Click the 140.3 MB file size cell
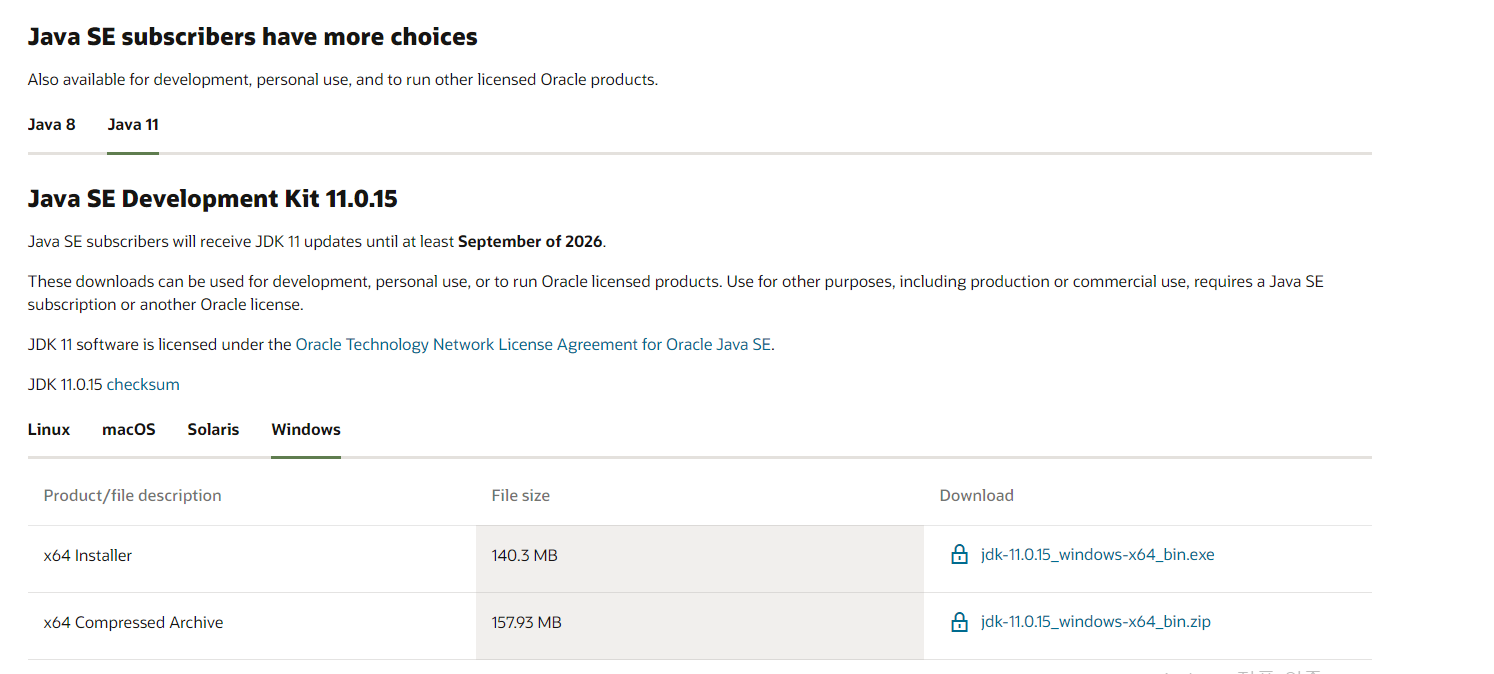The height and width of the screenshot is (674, 1494). (524, 556)
